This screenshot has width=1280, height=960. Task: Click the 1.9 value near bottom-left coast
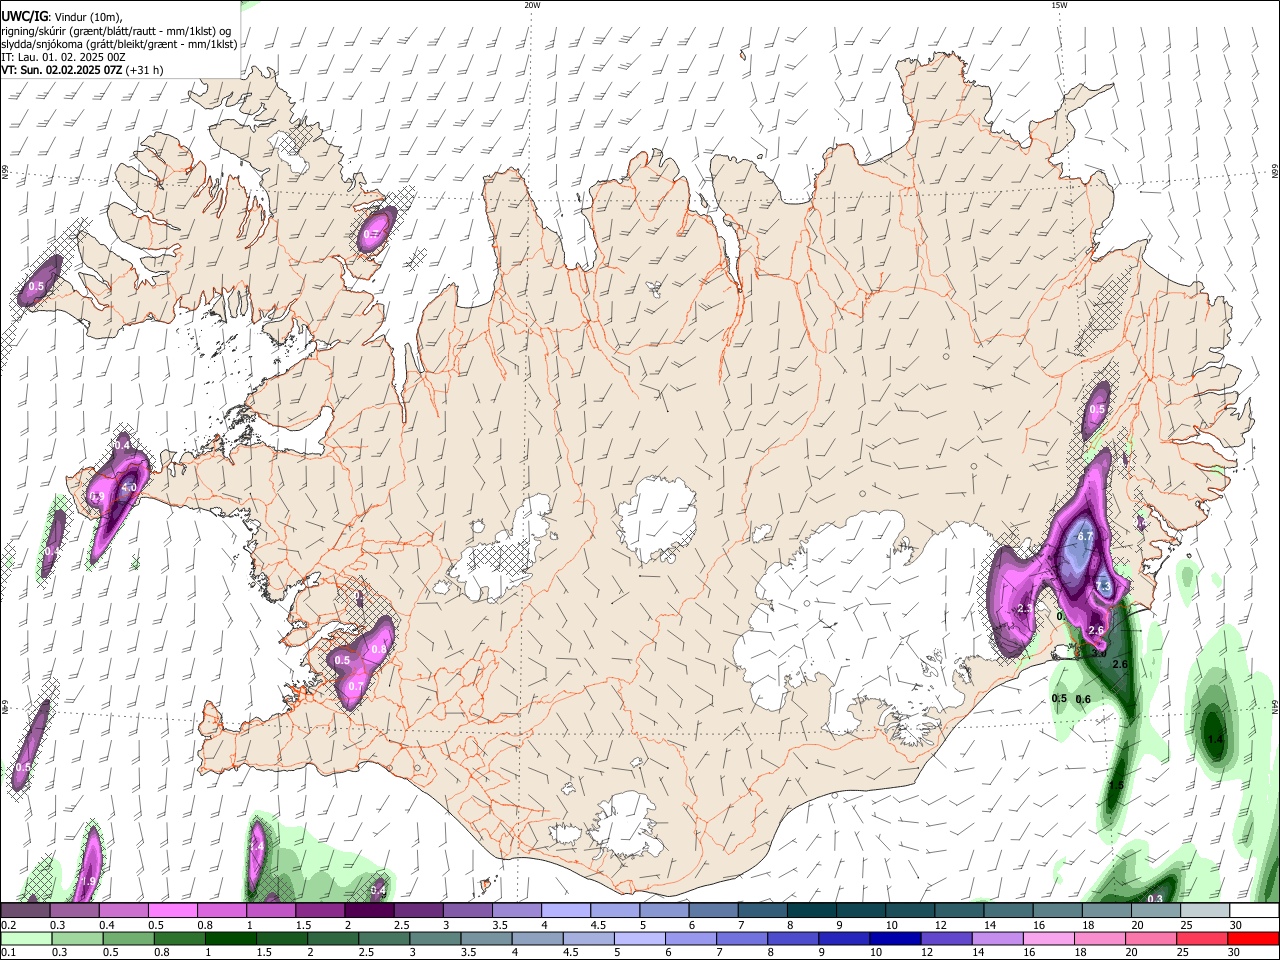pyautogui.click(x=88, y=881)
